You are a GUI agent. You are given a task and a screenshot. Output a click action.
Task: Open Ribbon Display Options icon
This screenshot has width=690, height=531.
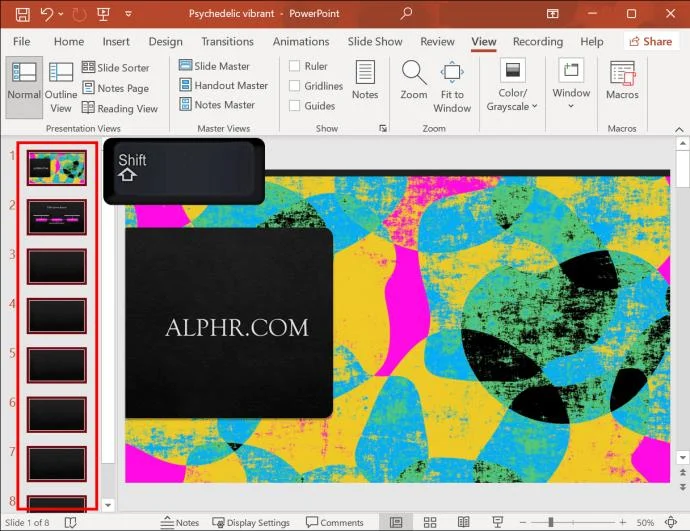coord(553,14)
